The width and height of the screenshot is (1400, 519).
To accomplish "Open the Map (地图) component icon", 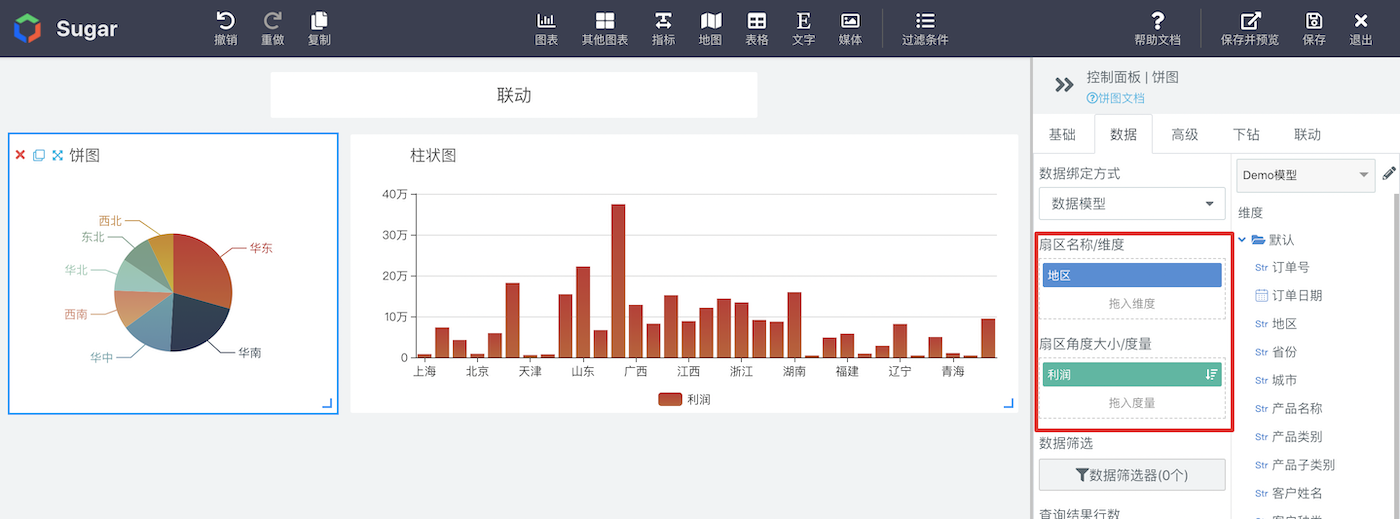I will 710,28.
